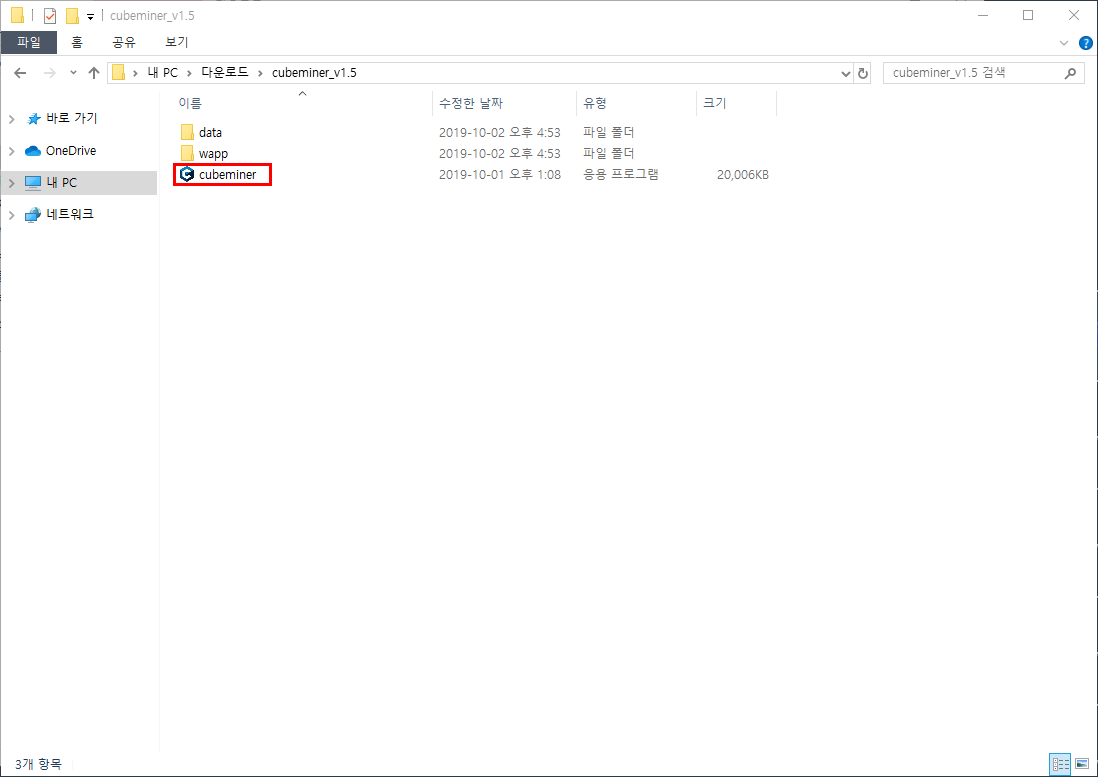
Task: Click 내 PC in the address path
Action: point(162,73)
